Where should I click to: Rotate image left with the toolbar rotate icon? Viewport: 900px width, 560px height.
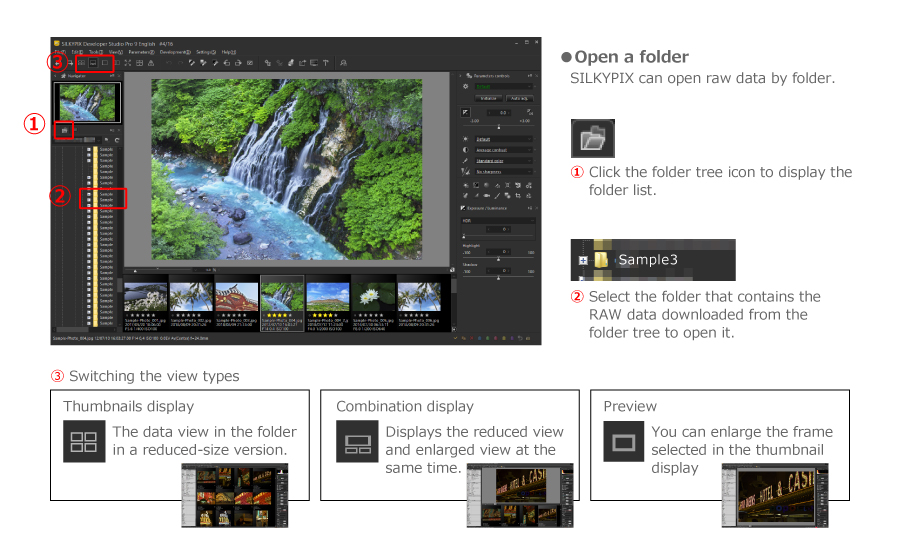[227, 63]
